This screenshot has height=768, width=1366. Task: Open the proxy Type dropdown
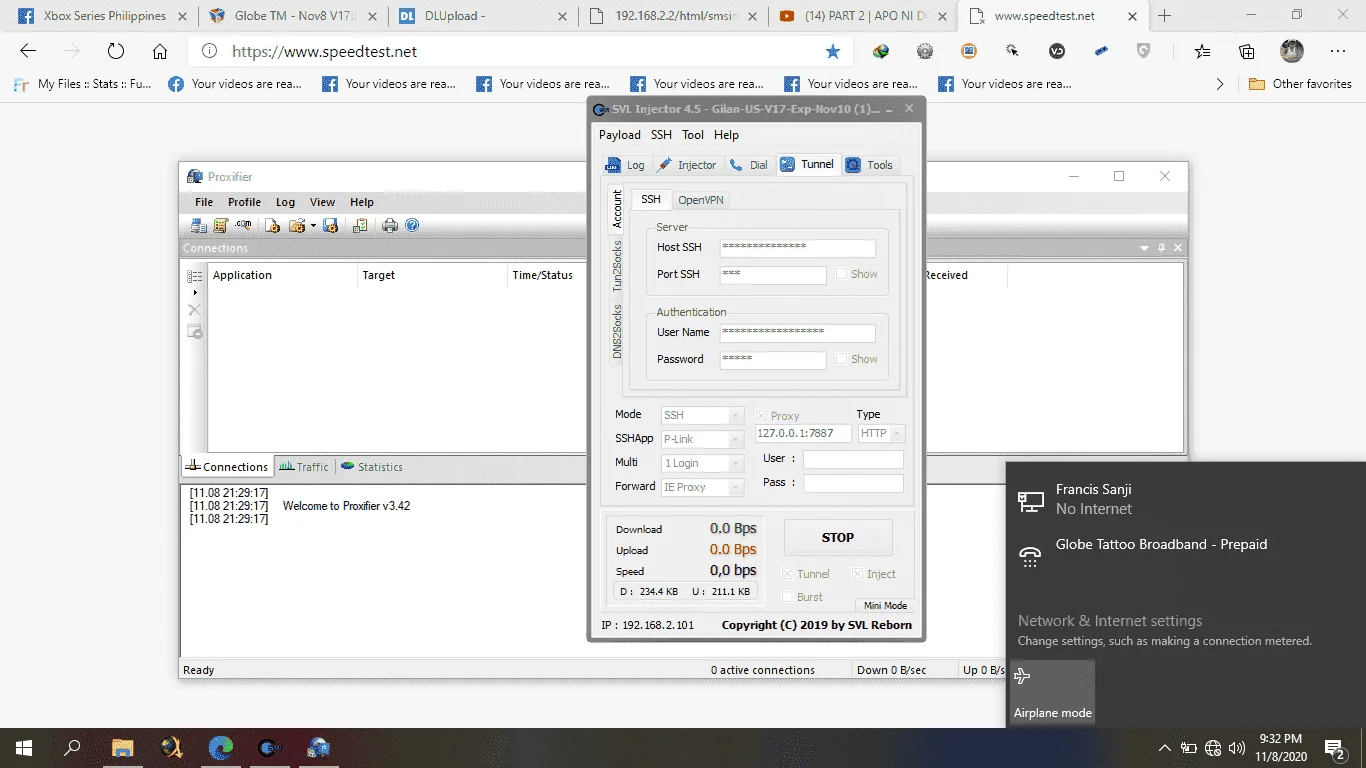[881, 433]
